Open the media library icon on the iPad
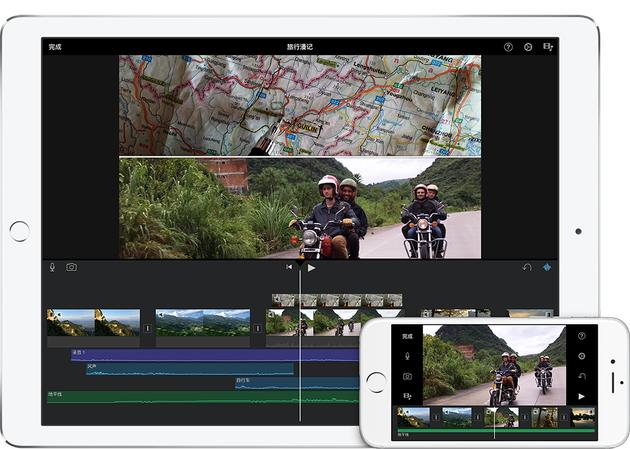This screenshot has height=449, width=630. [548, 47]
